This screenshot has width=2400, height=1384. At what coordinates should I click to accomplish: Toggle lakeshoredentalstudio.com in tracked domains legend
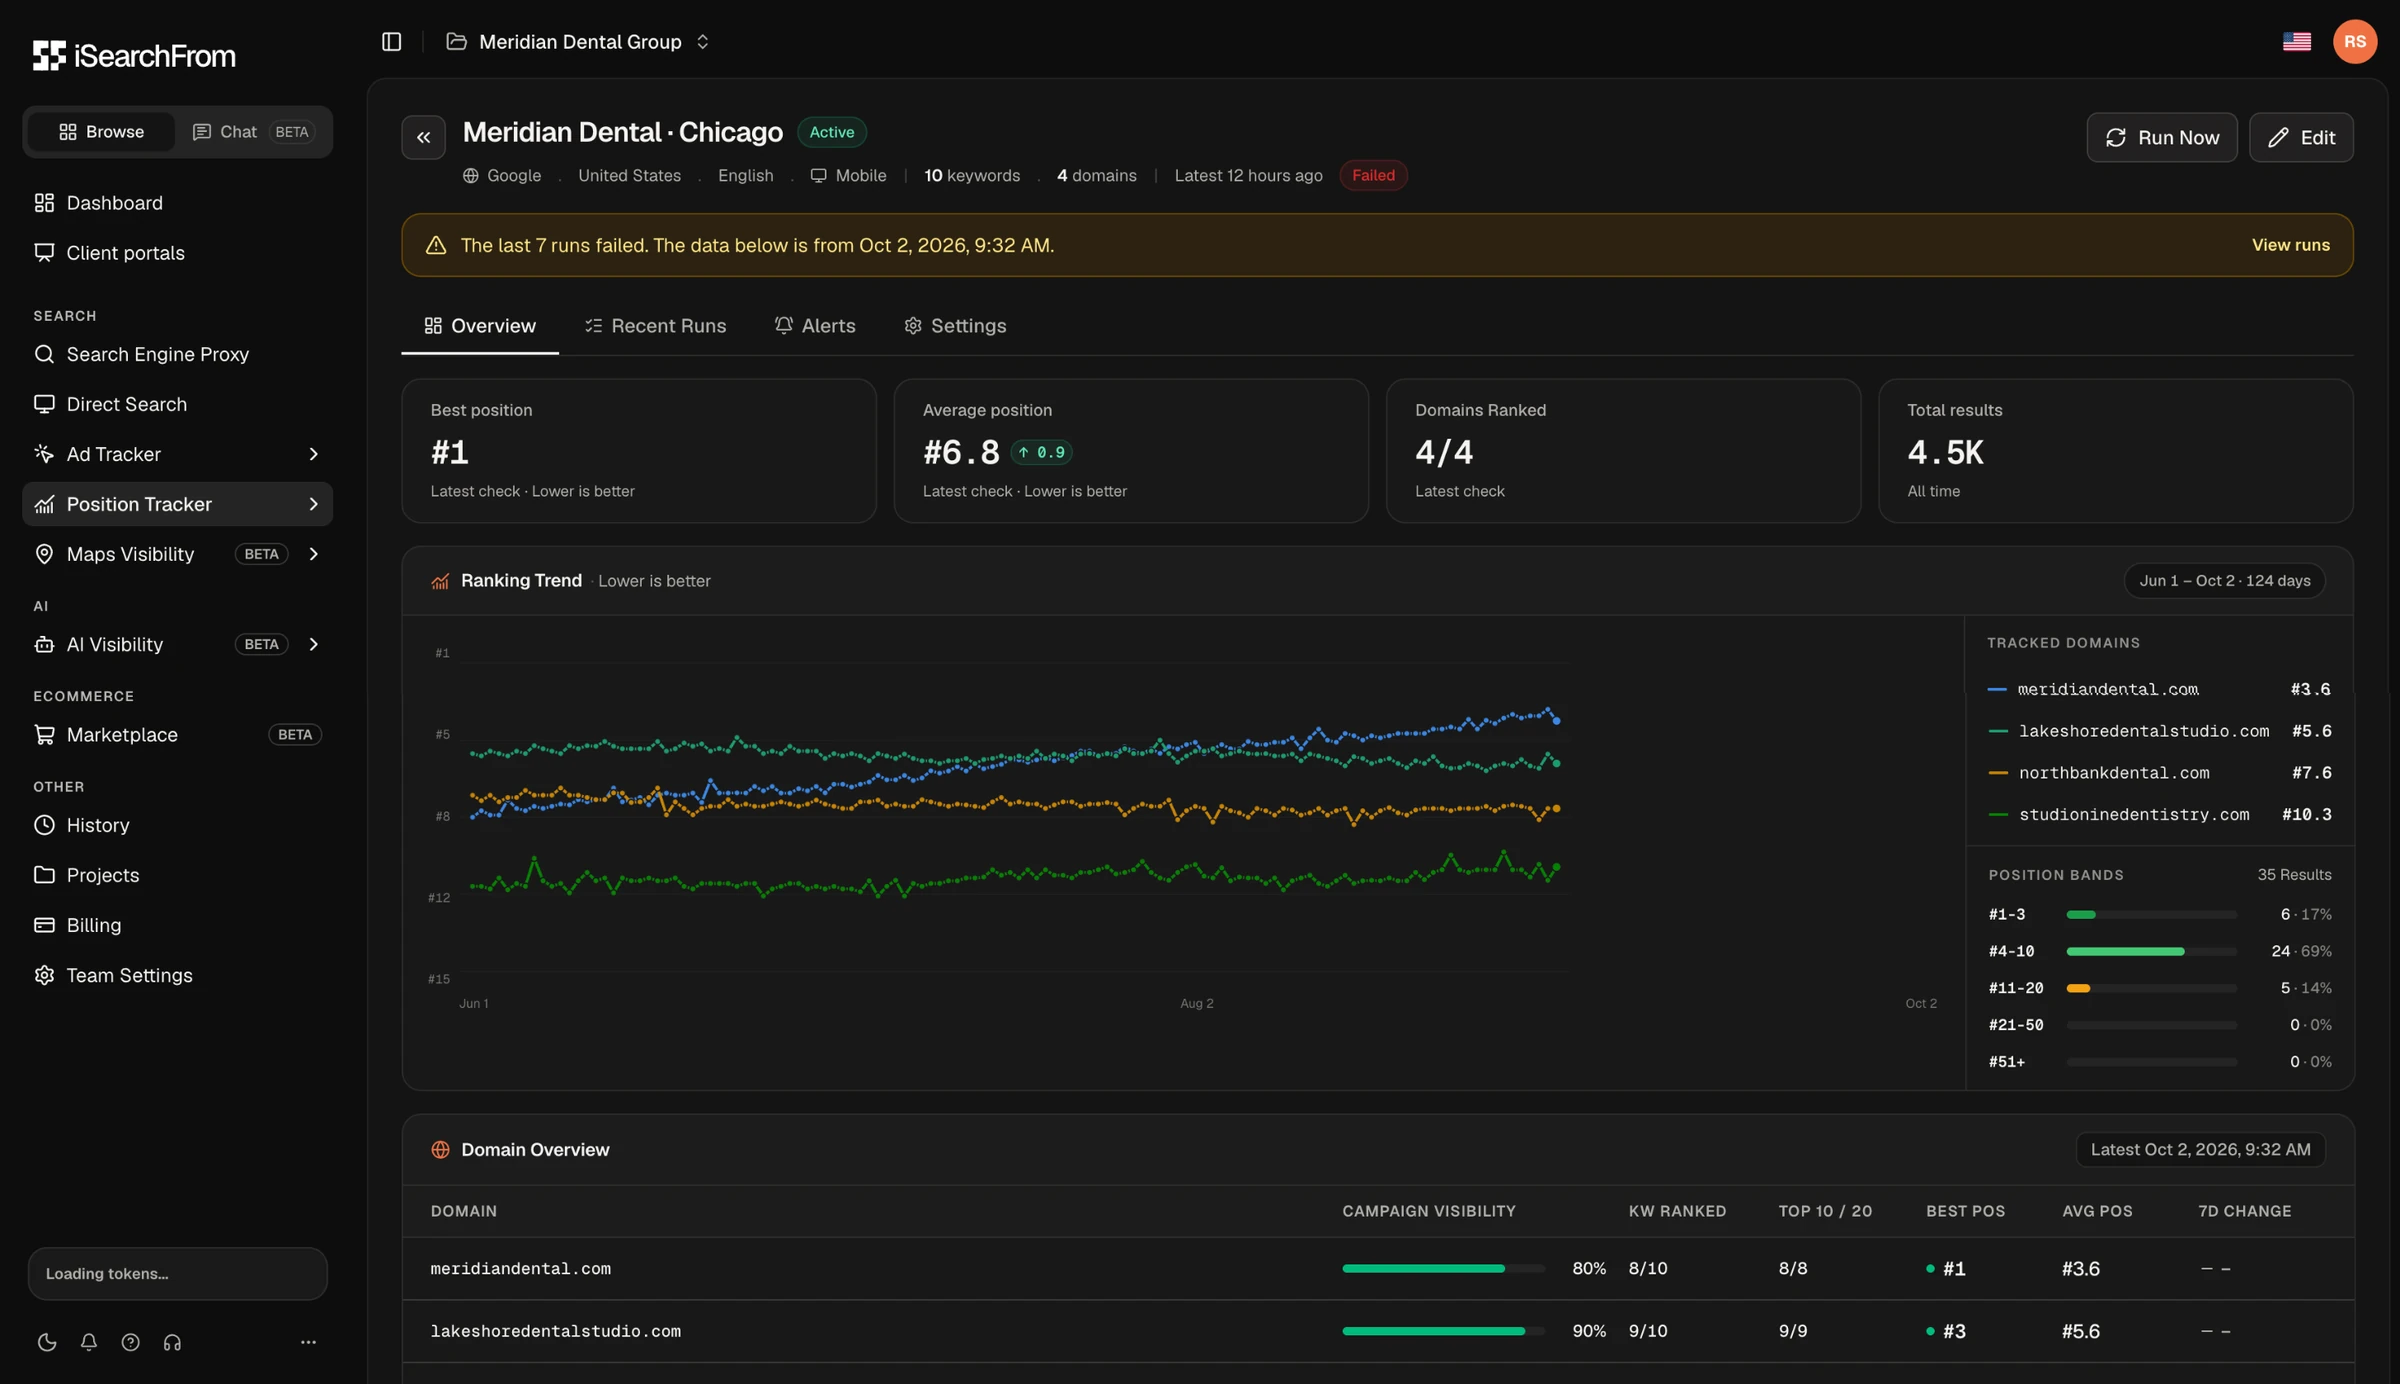(2159, 731)
